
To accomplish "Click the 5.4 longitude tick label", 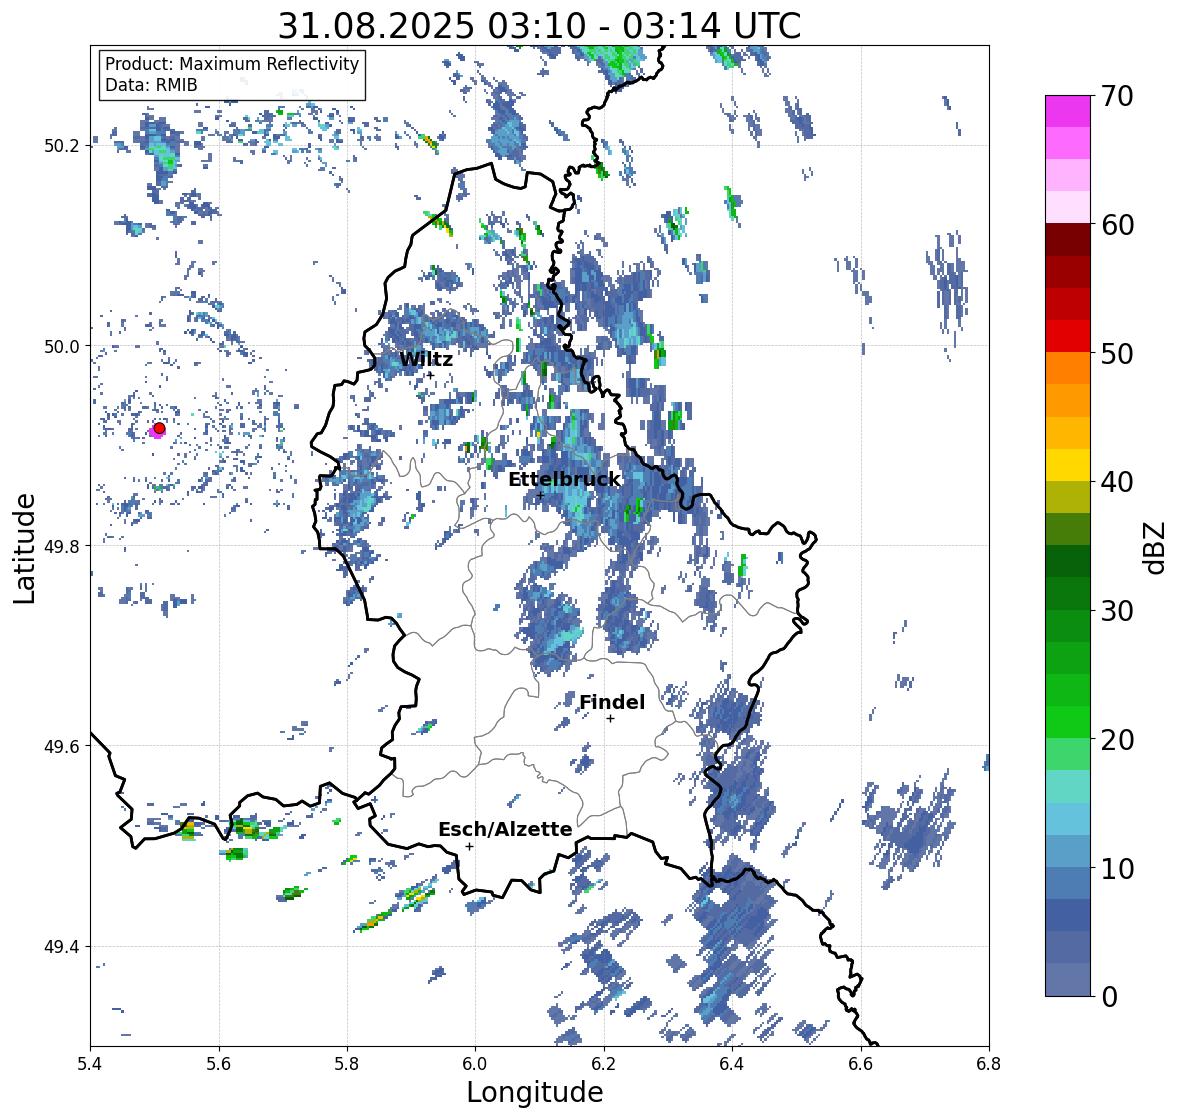I will tap(90, 1064).
